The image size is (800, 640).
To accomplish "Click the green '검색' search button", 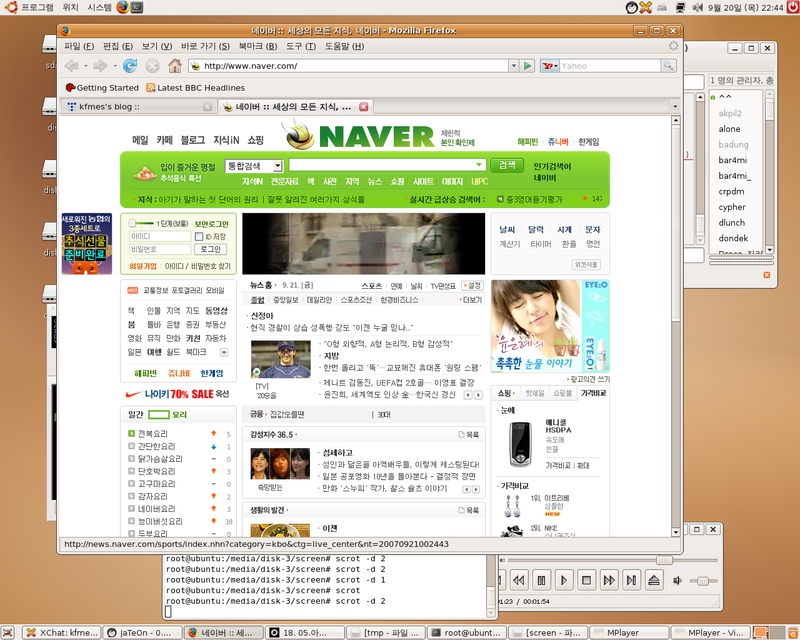I will [x=507, y=165].
